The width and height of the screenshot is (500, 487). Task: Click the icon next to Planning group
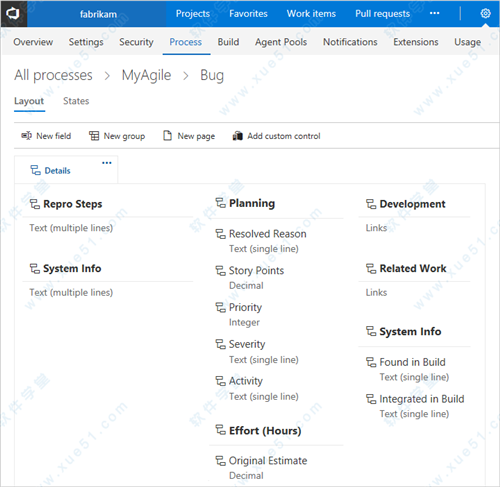coord(220,203)
